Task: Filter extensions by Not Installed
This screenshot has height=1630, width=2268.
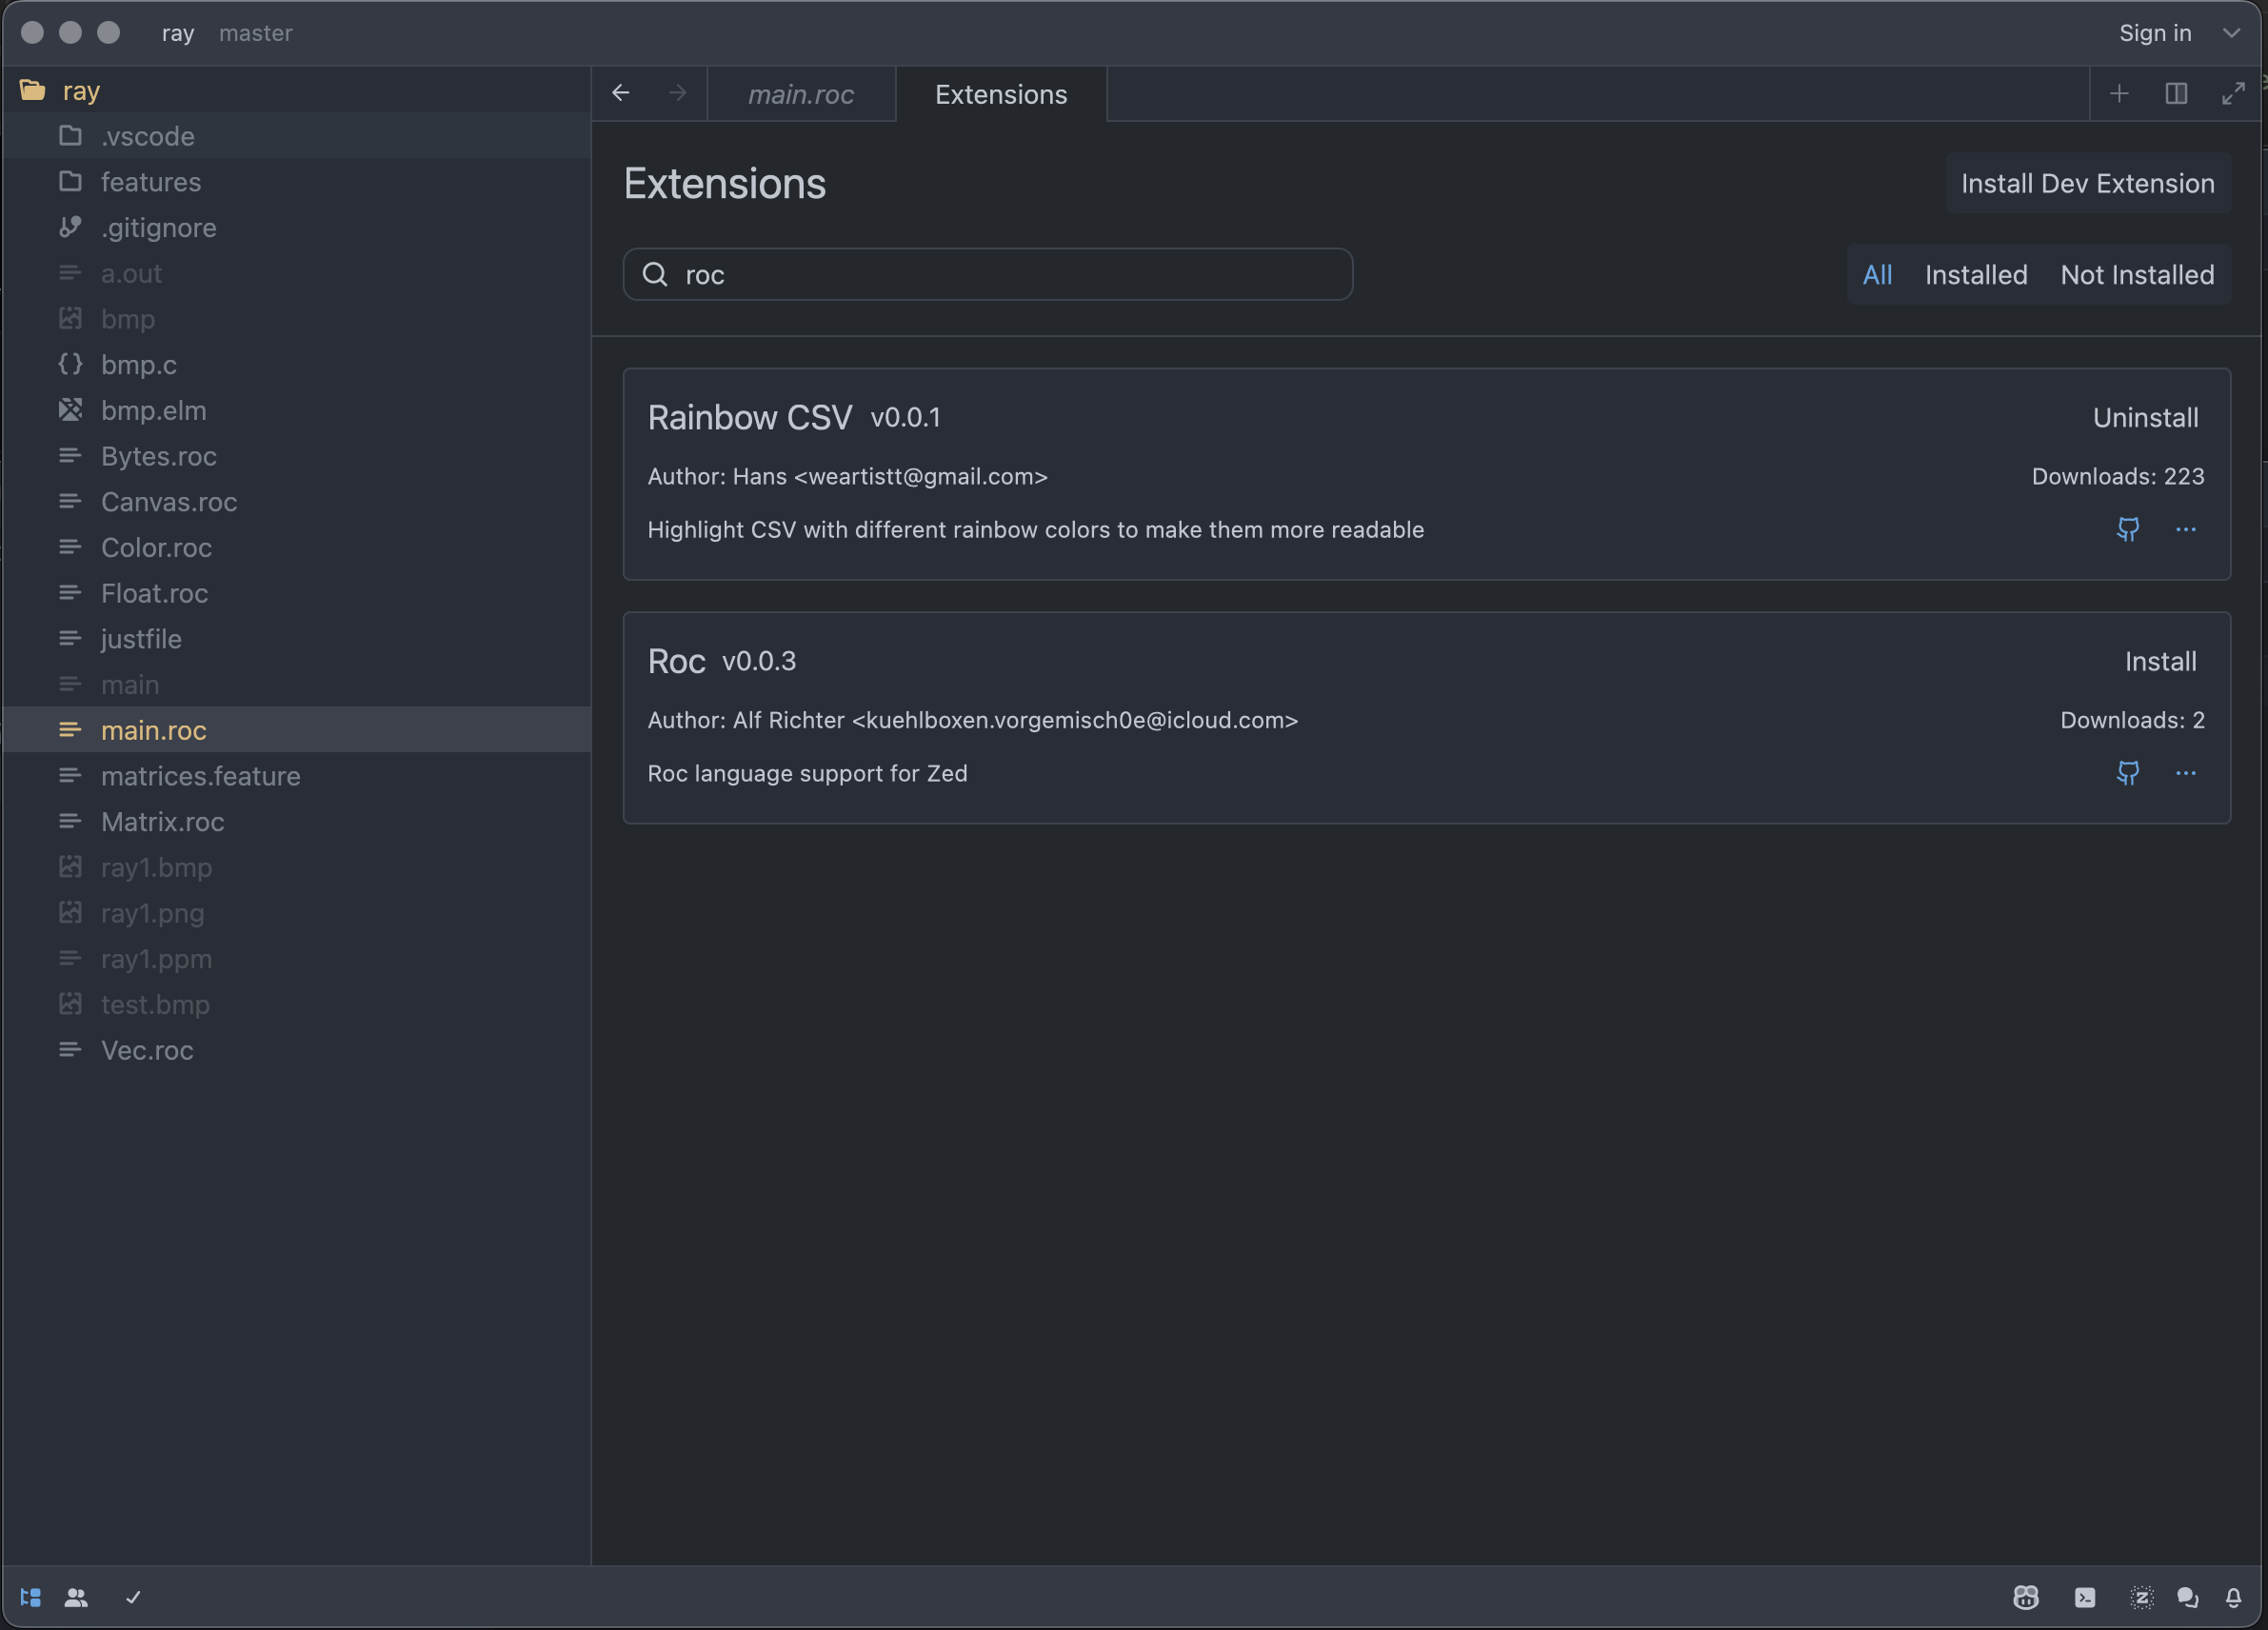Action: coord(2137,274)
